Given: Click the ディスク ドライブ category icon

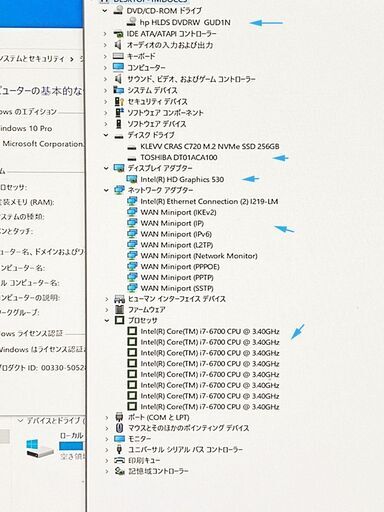Looking at the screenshot, I should pos(119,136).
